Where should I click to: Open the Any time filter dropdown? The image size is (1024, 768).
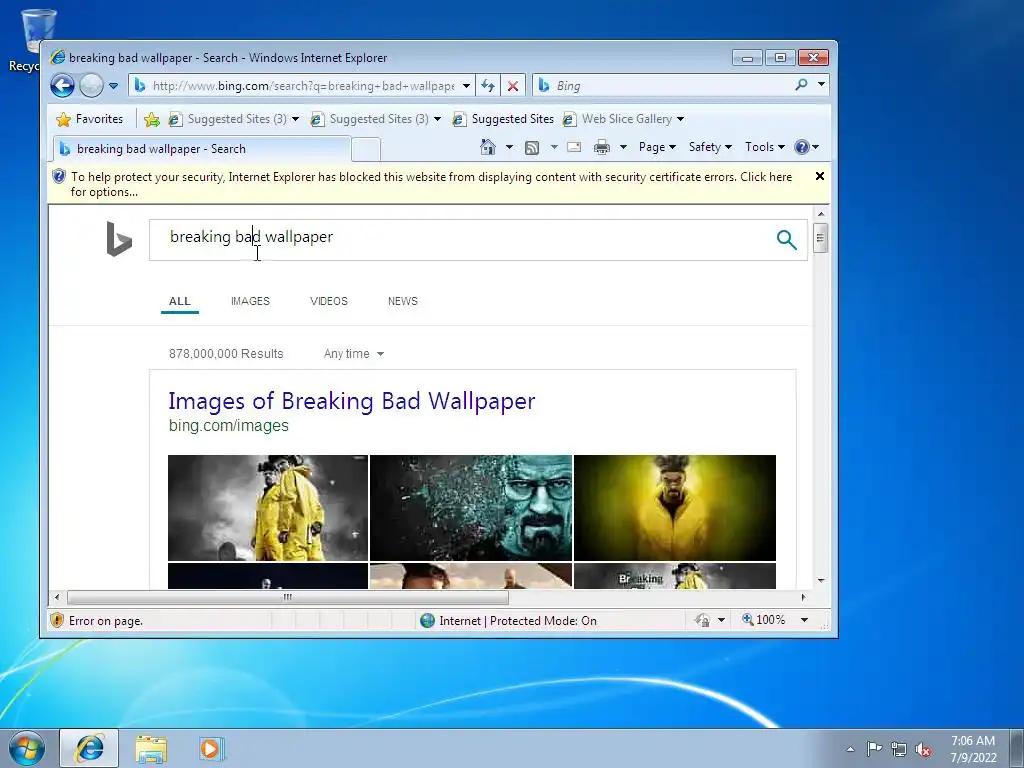(354, 354)
